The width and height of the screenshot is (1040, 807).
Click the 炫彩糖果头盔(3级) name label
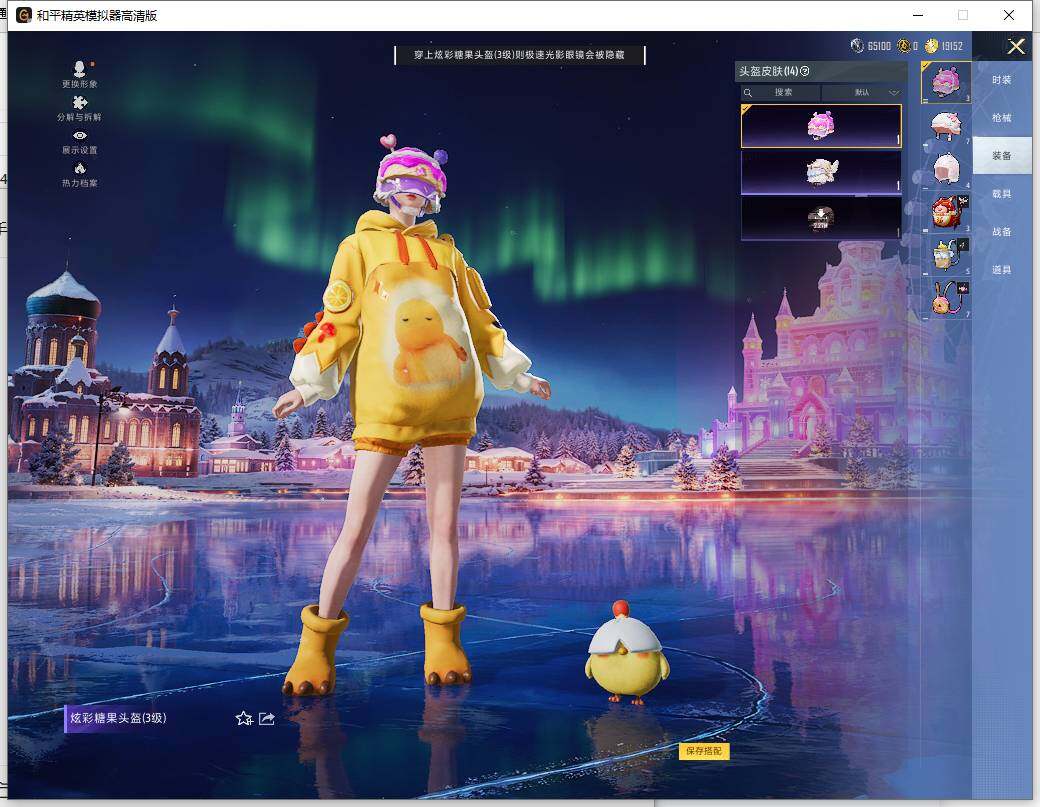pyautogui.click(x=118, y=718)
